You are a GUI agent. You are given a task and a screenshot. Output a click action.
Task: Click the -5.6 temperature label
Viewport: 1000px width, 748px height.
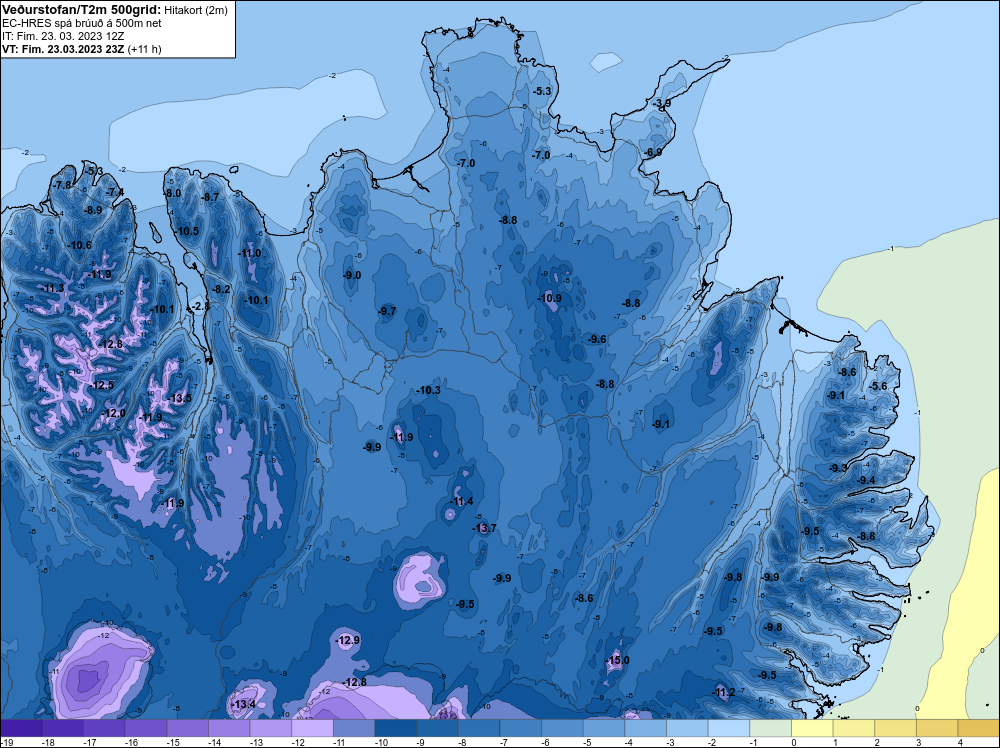point(879,386)
